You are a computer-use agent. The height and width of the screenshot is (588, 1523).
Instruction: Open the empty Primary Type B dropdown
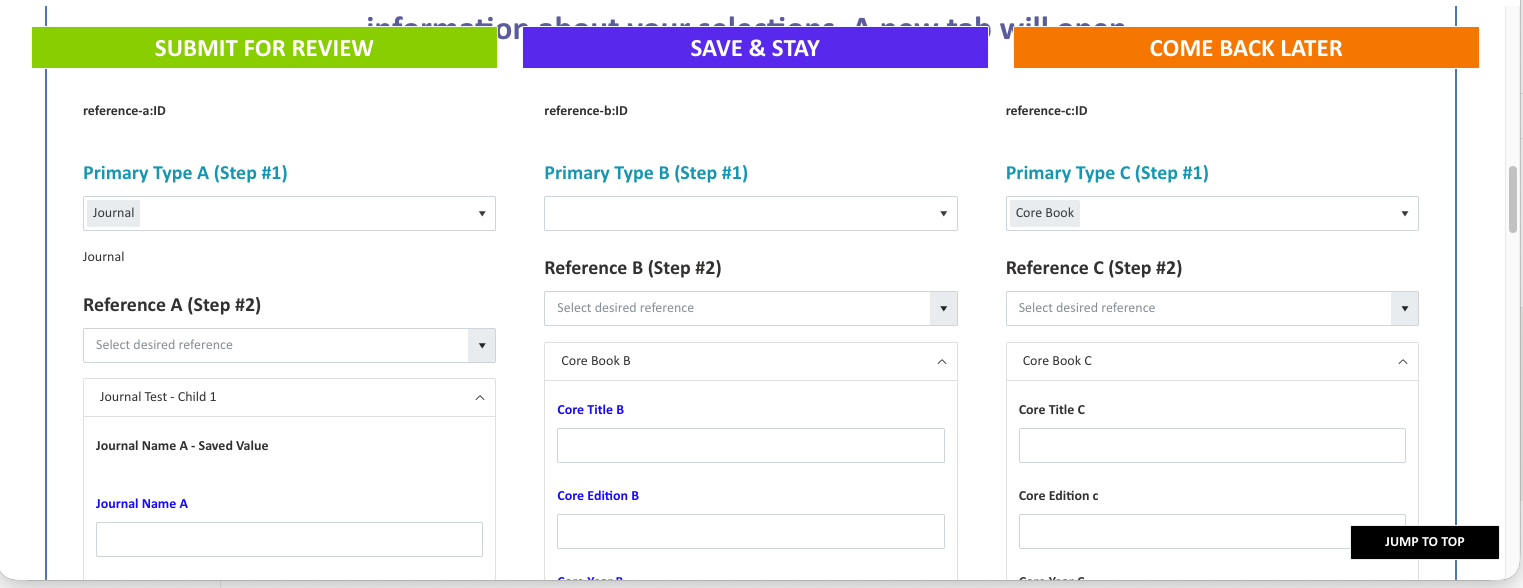(750, 213)
